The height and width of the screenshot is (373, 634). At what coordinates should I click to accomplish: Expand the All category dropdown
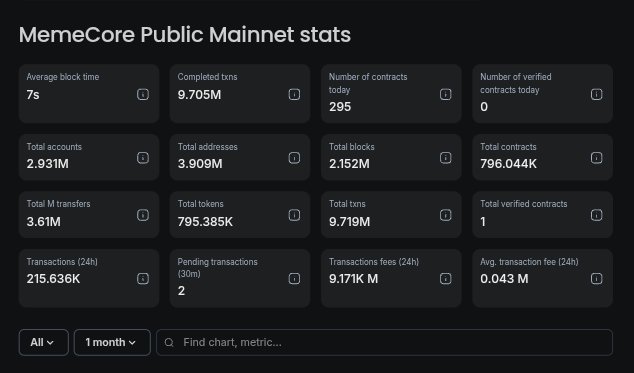(44, 342)
